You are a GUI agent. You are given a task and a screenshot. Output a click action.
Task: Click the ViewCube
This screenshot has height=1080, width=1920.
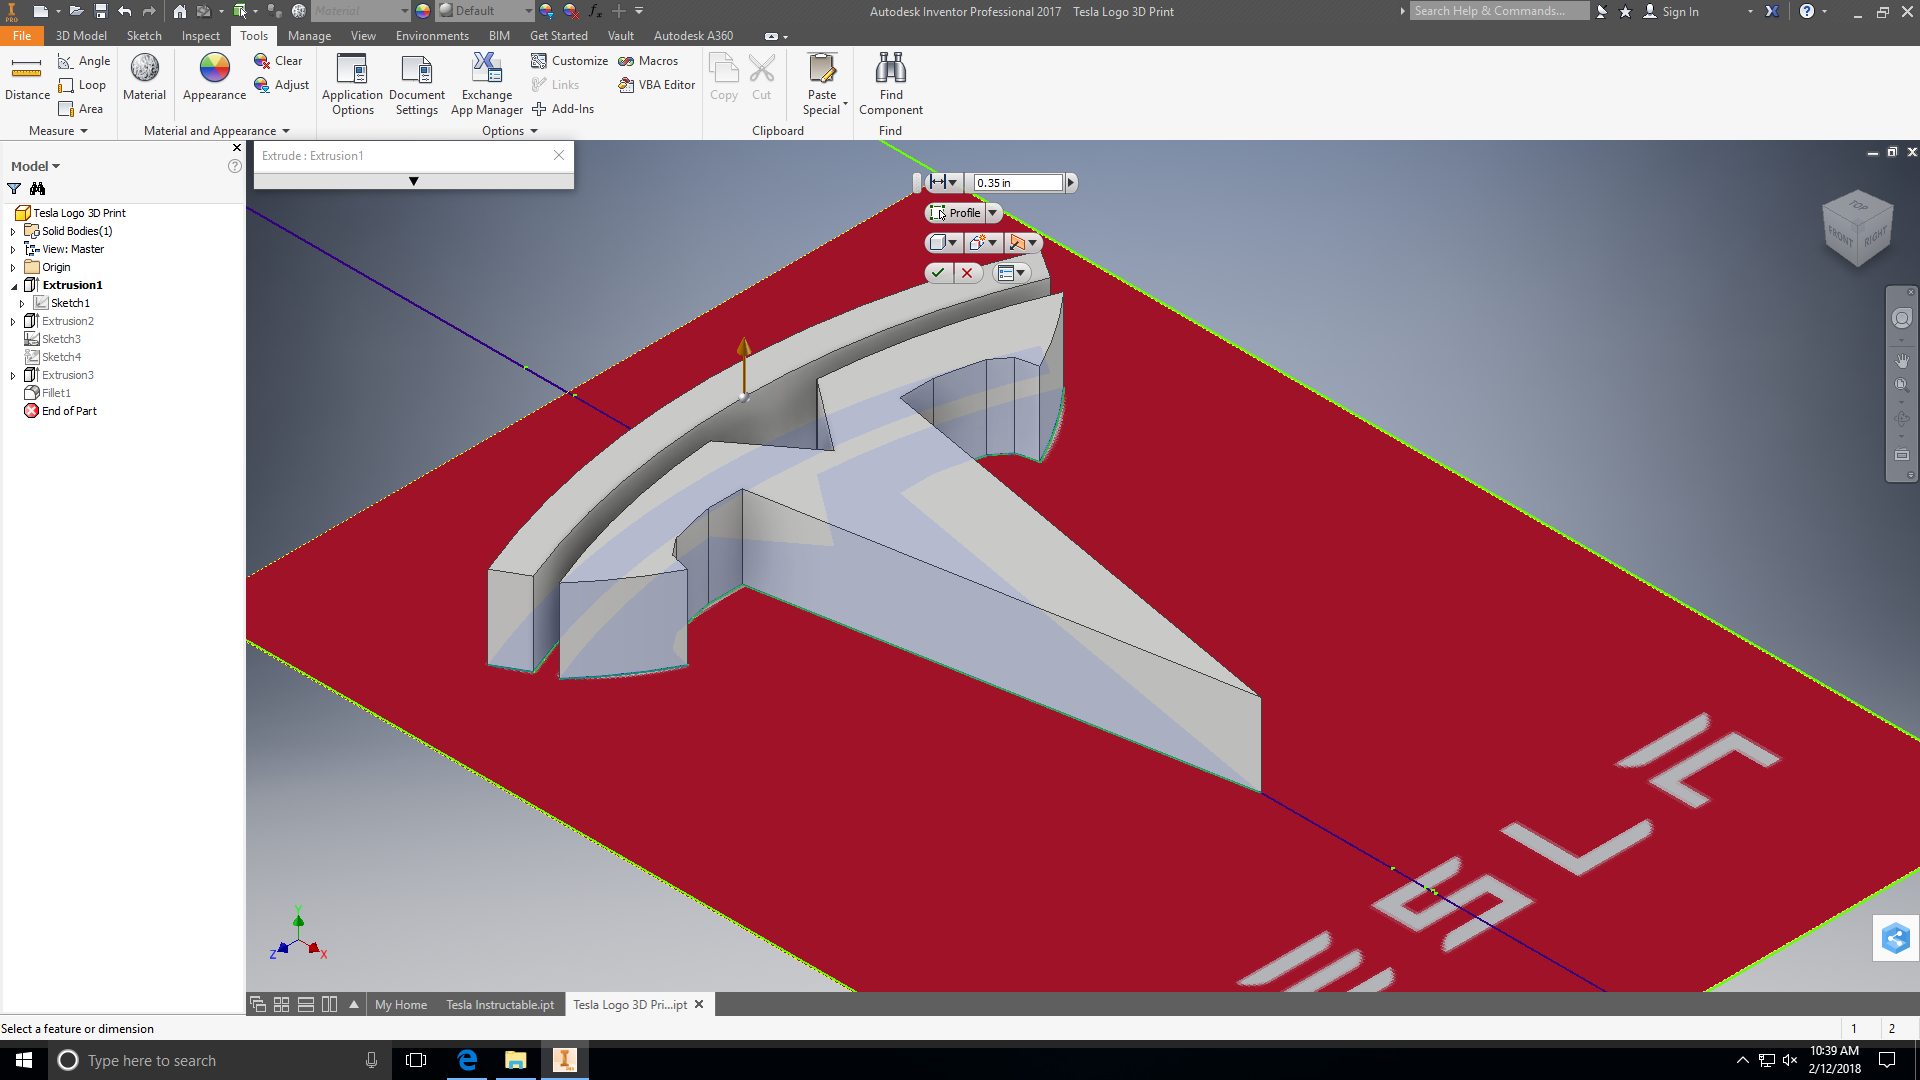click(1858, 227)
